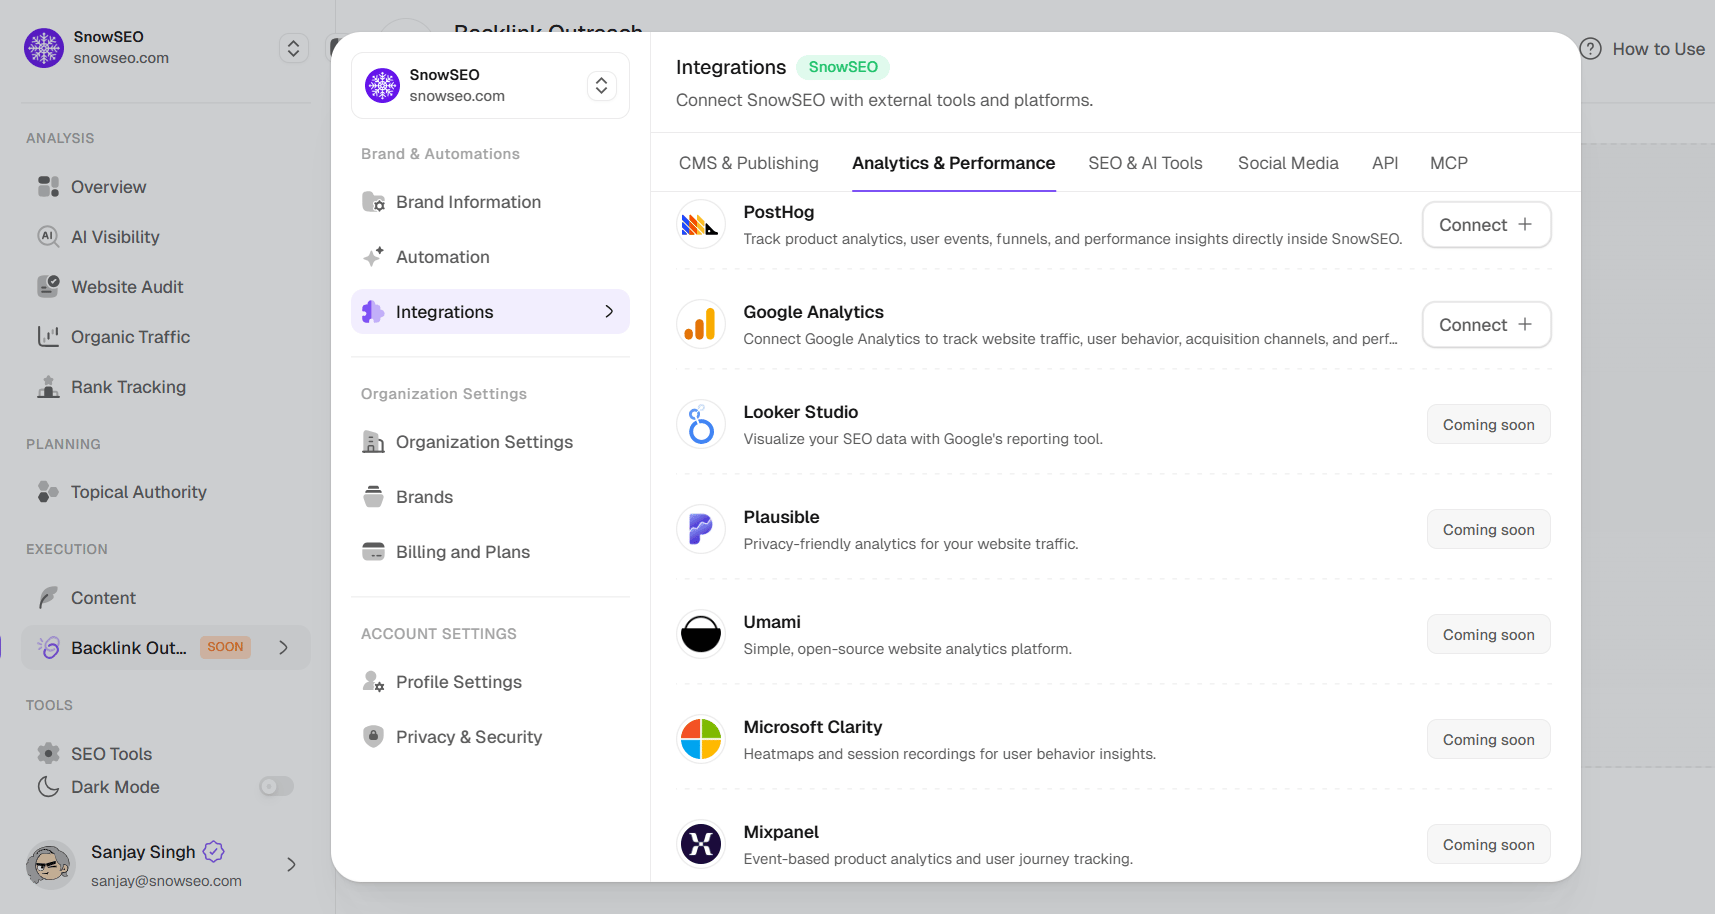
Task: Select the Analytics & Performance tab
Action: tap(953, 163)
